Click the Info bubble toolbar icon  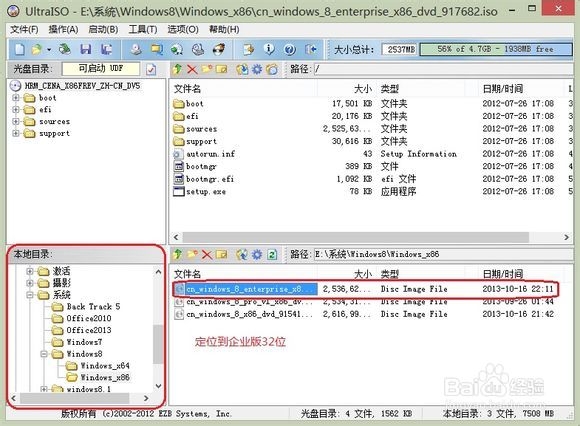(x=269, y=49)
